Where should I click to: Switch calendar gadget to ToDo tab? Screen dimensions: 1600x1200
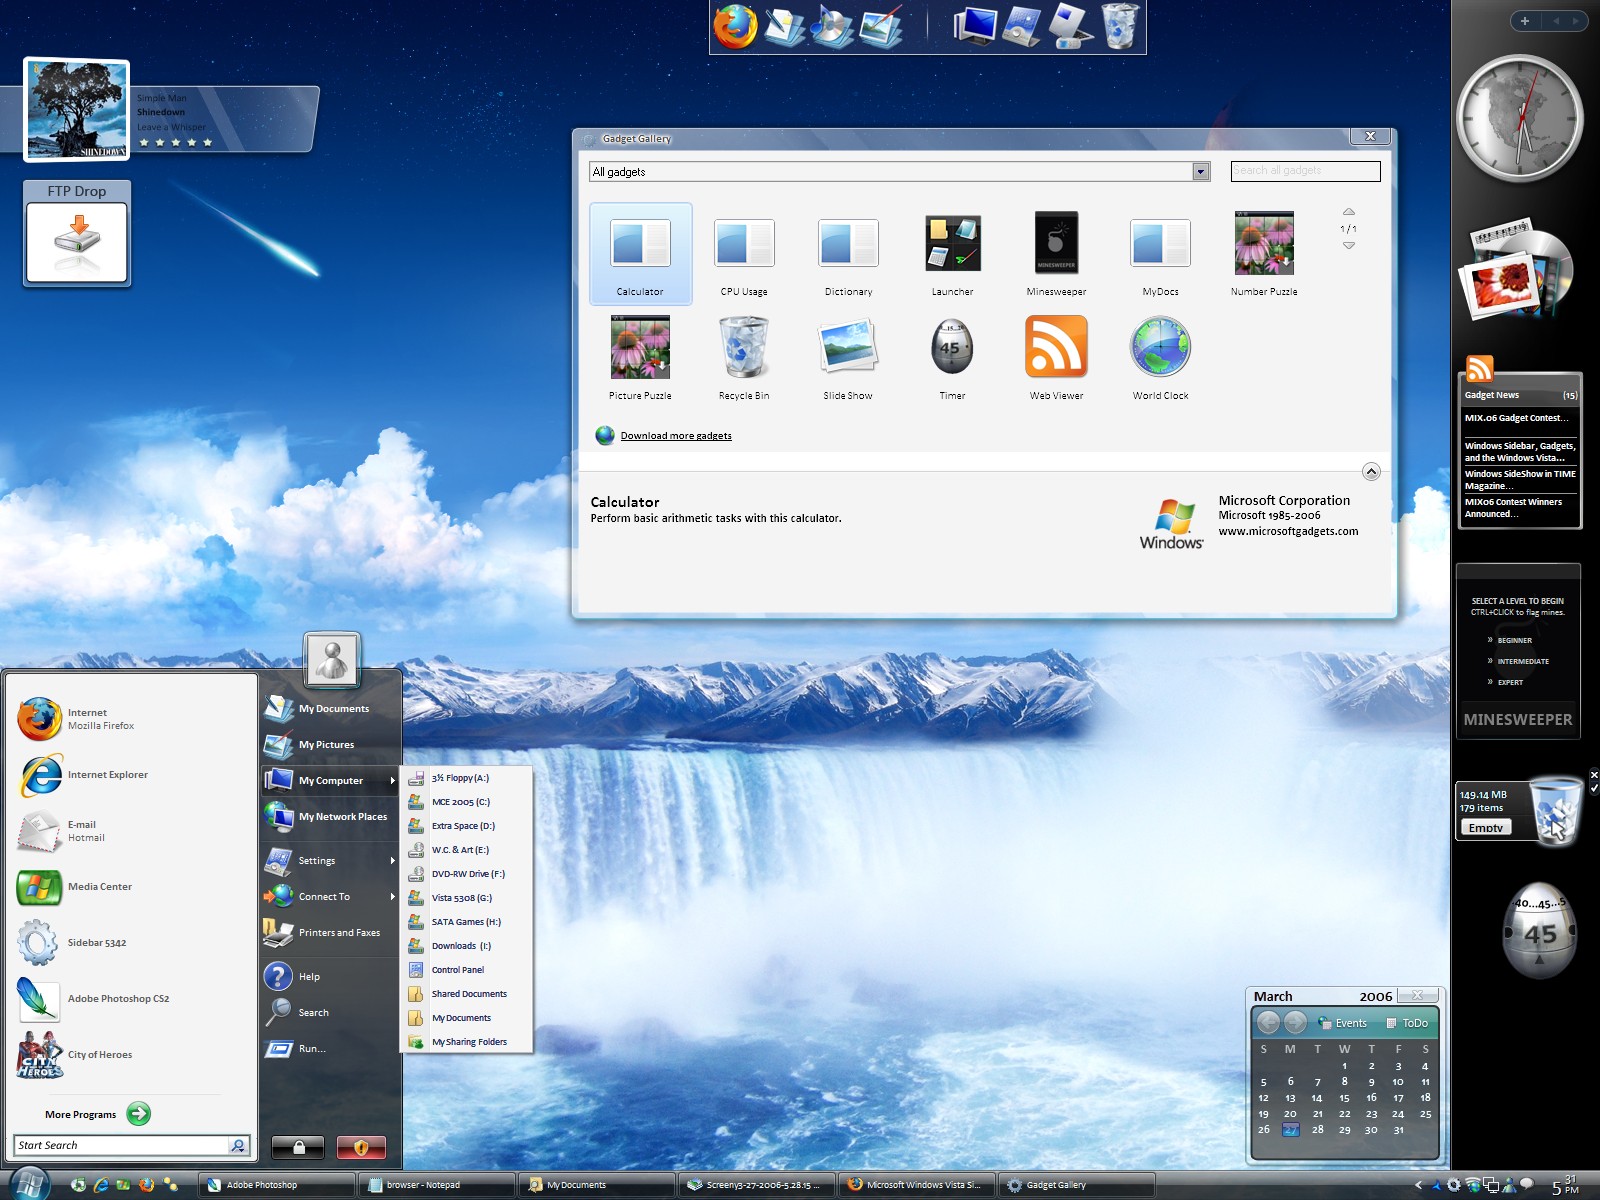click(x=1407, y=1023)
